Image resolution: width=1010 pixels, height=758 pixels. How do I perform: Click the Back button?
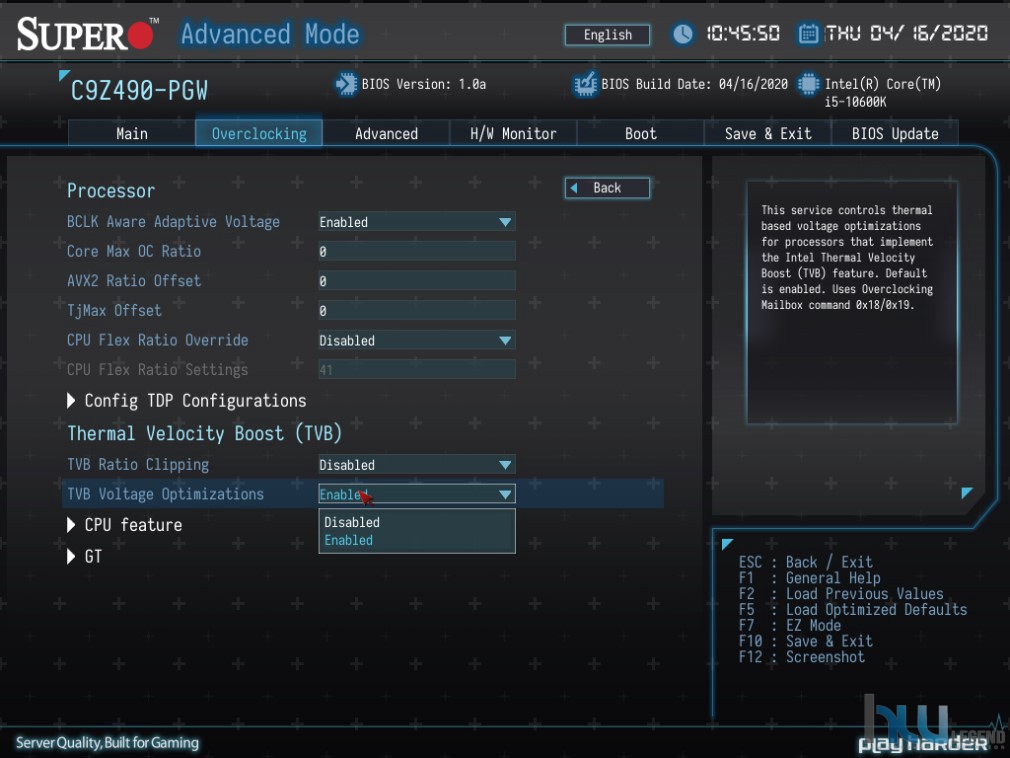coord(607,188)
